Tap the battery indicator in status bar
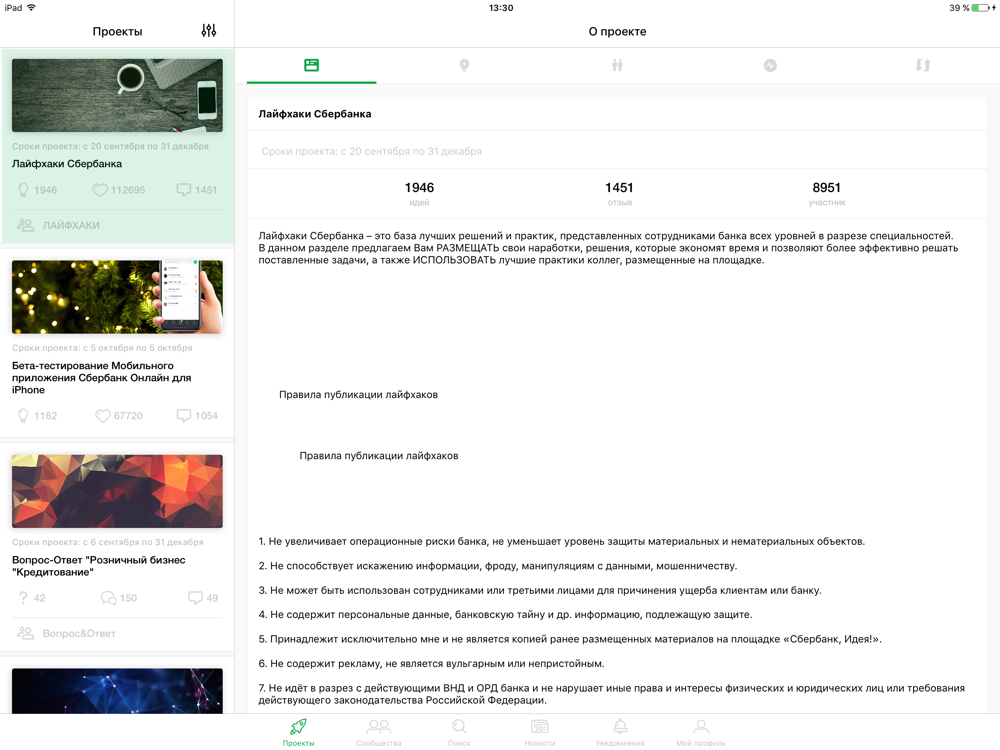Viewport: 1000px width, 750px height. 980,8
